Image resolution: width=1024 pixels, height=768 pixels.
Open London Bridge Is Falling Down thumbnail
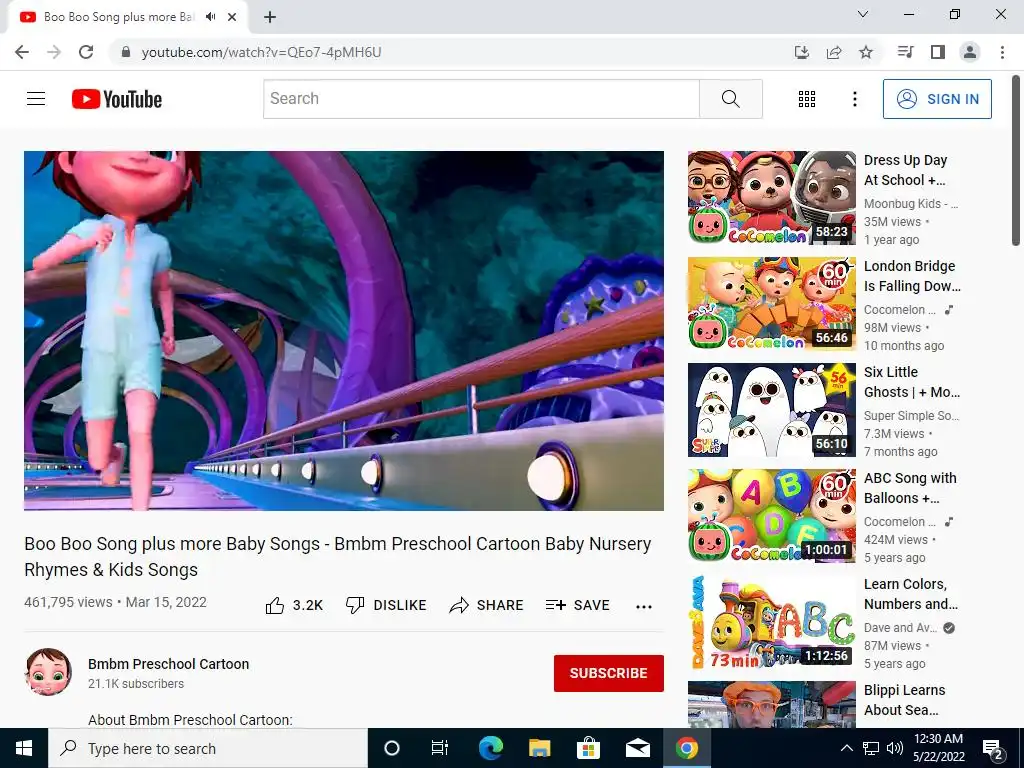click(x=771, y=304)
